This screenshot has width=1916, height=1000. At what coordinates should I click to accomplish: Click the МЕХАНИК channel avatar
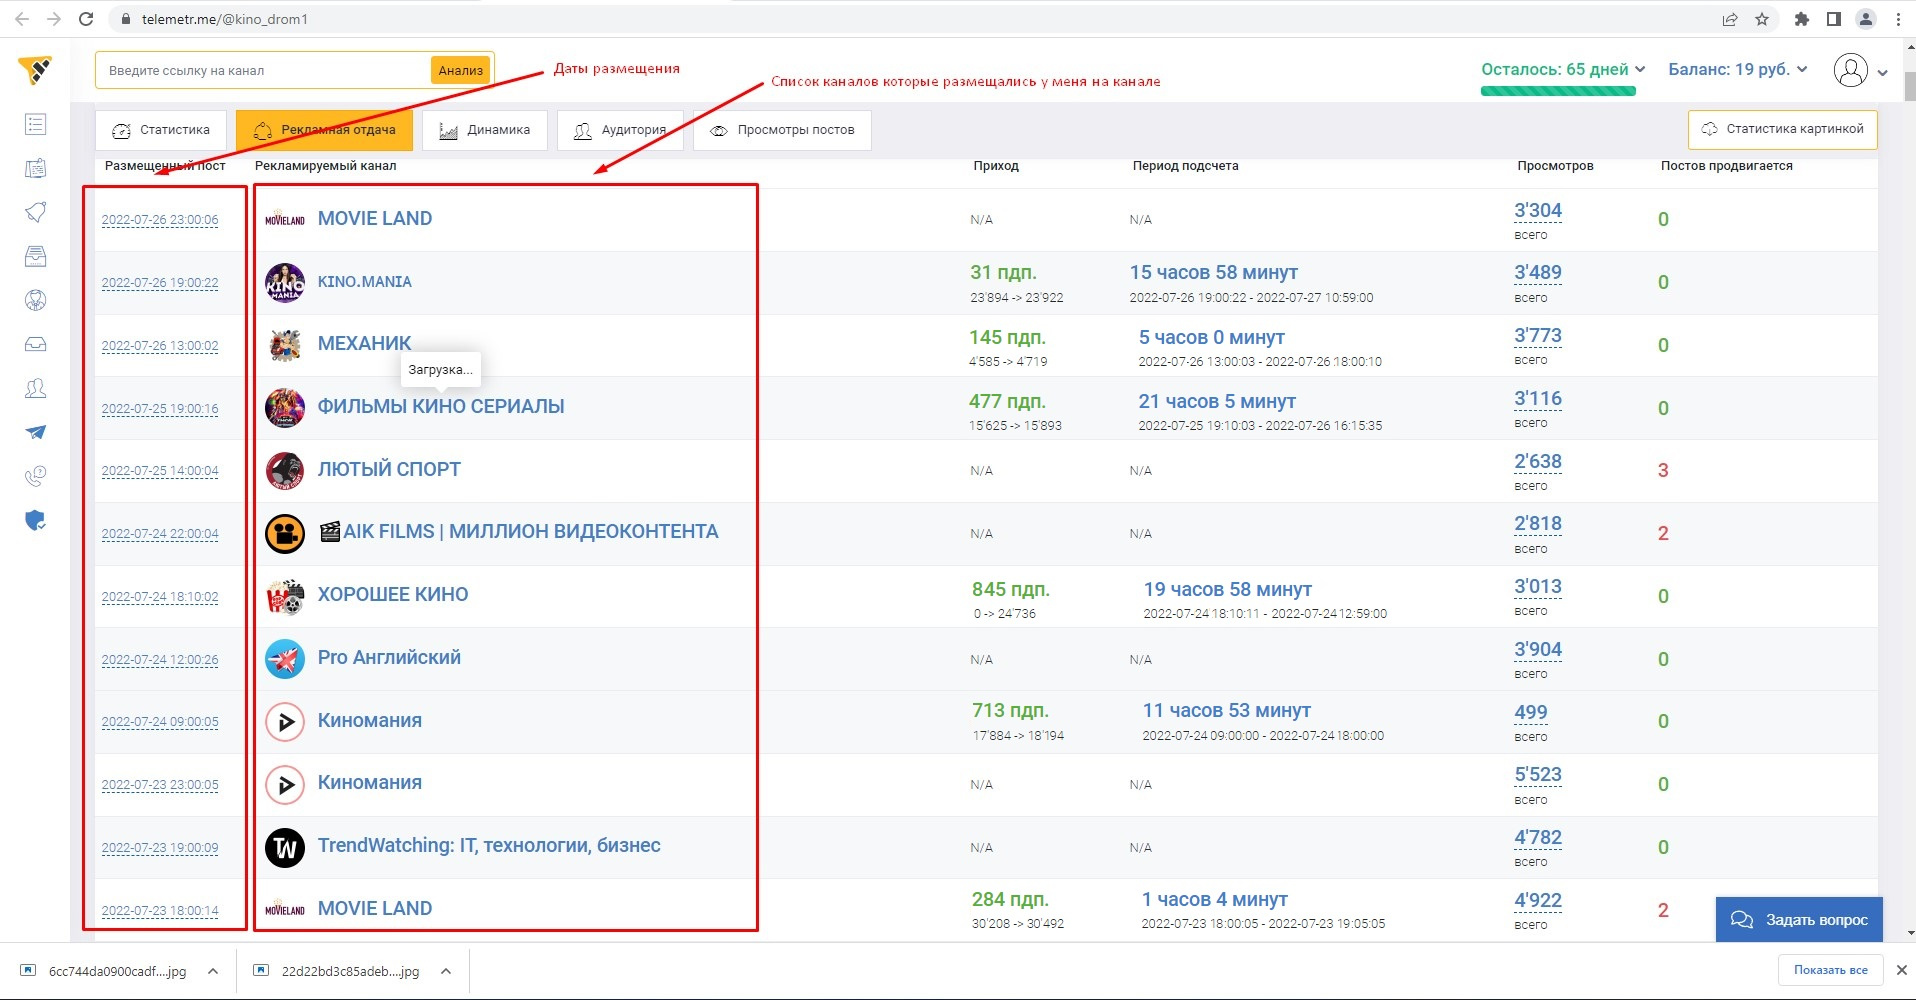coord(285,345)
